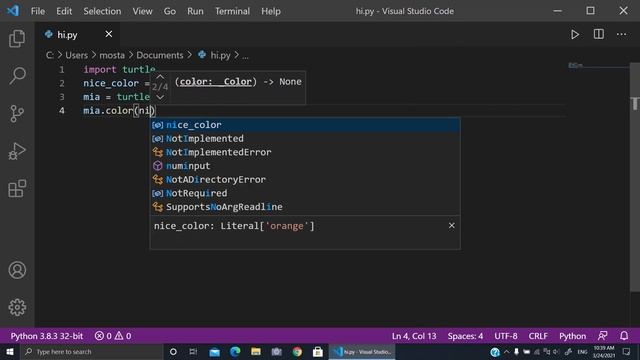
Task: Open Microsoft Edge in taskbar
Action: point(235,352)
